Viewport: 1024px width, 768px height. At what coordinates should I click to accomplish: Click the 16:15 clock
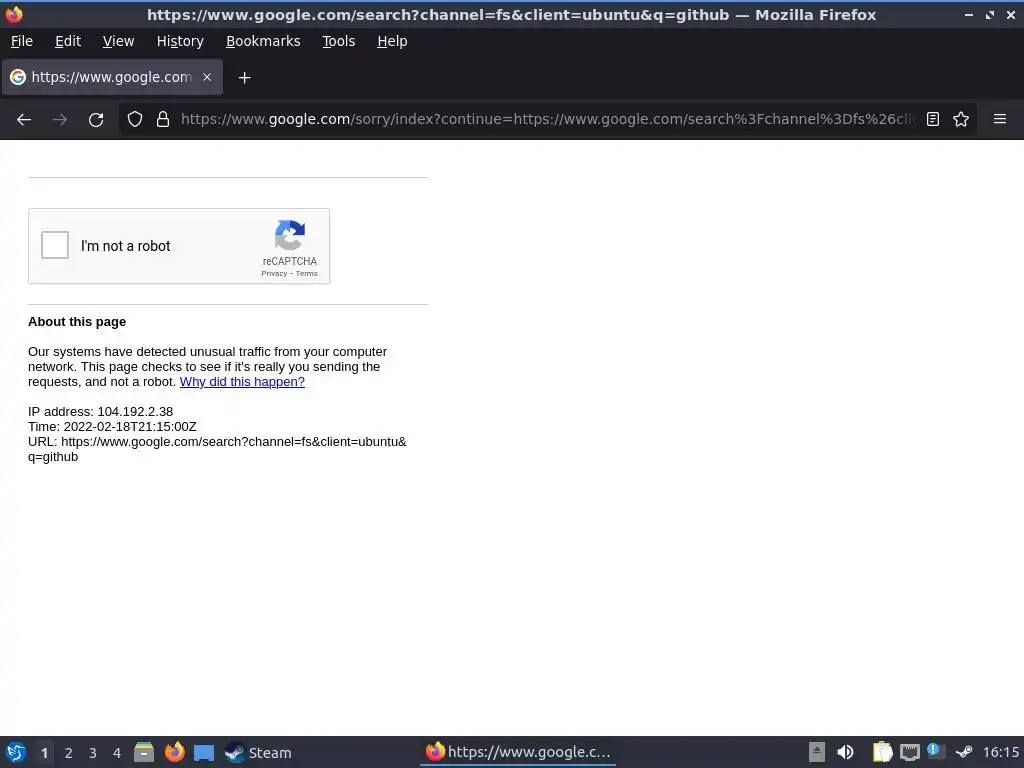coord(1000,752)
